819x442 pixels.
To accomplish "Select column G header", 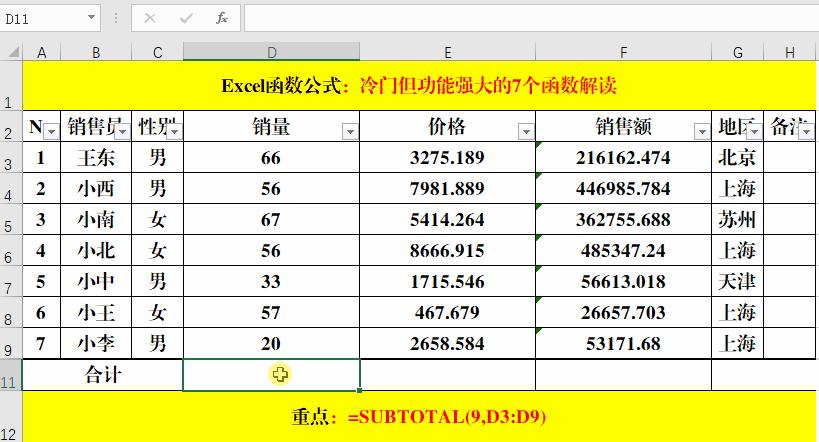I will click(738, 52).
